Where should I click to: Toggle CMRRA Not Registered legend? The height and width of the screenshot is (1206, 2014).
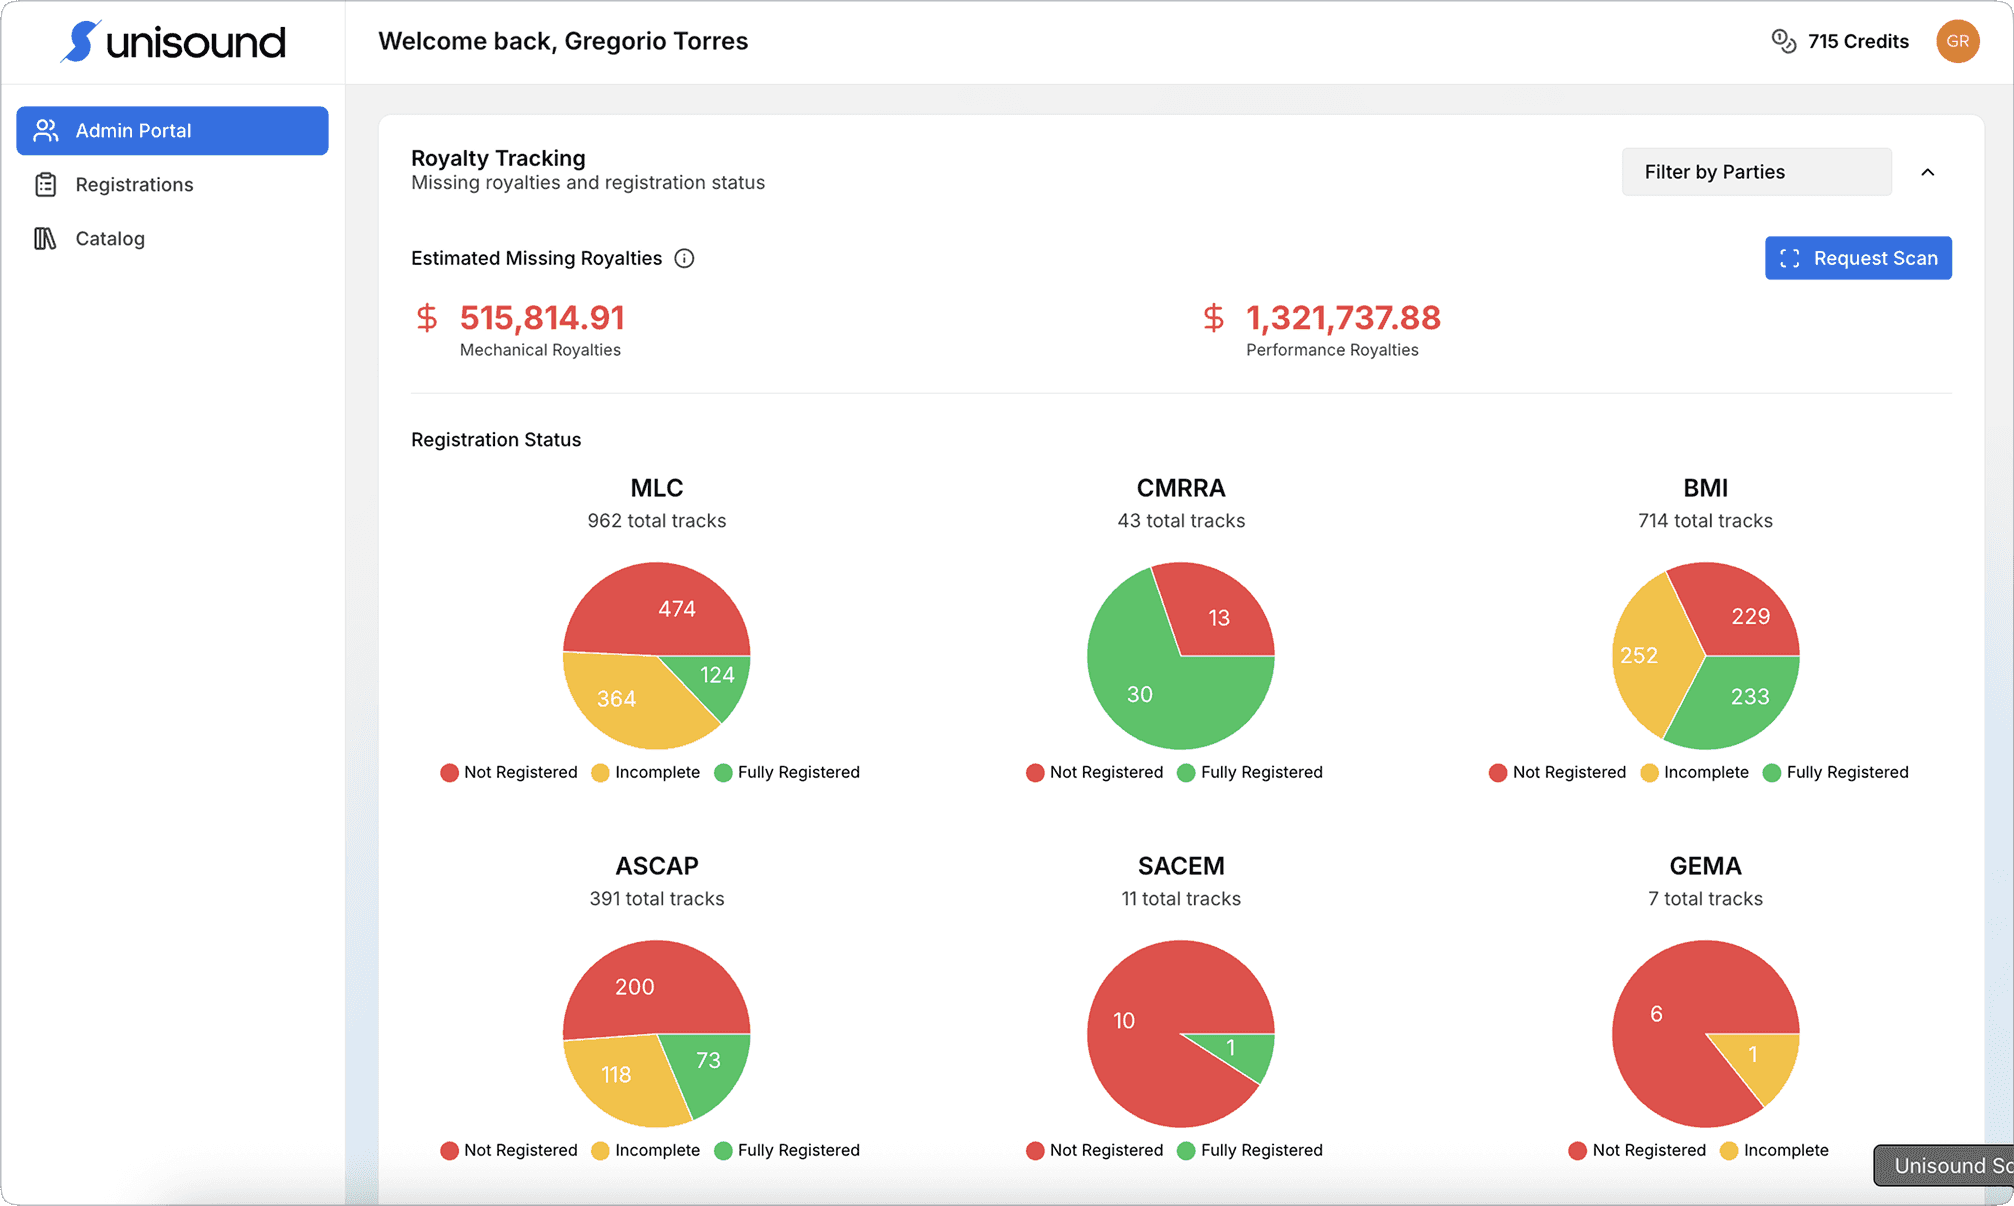(x=1095, y=773)
